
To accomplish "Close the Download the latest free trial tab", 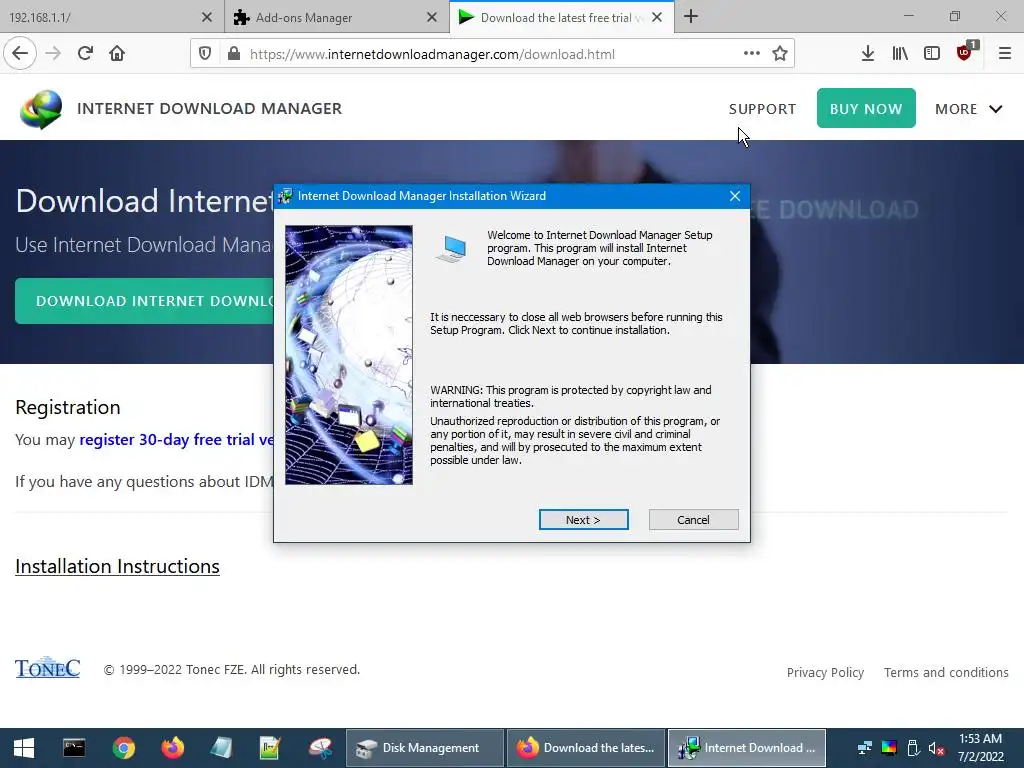I will point(657,18).
